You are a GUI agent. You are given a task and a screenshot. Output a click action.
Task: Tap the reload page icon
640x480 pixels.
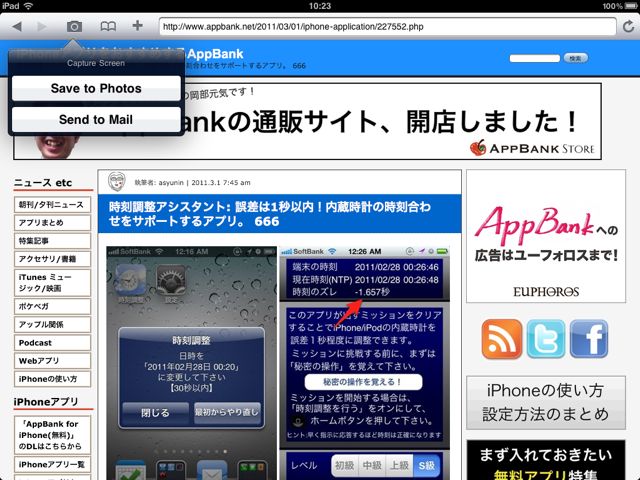coord(629,27)
